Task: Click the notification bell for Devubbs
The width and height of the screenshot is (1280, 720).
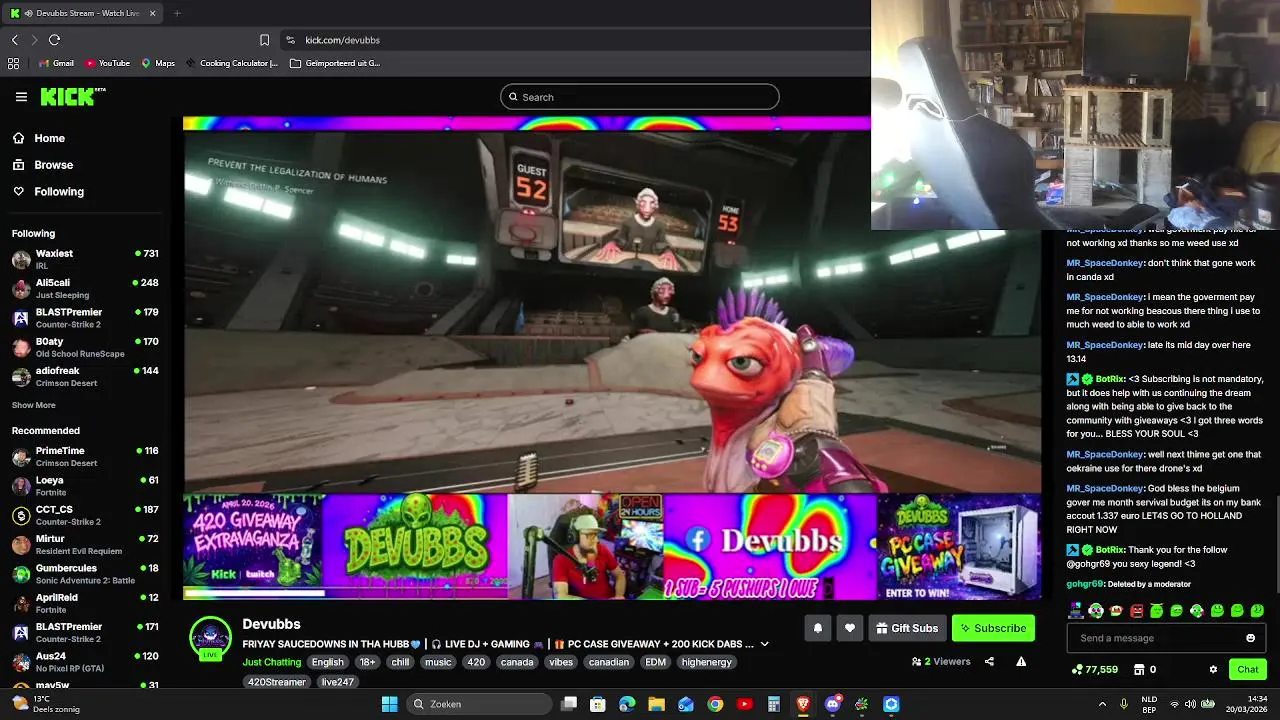Action: 817,628
